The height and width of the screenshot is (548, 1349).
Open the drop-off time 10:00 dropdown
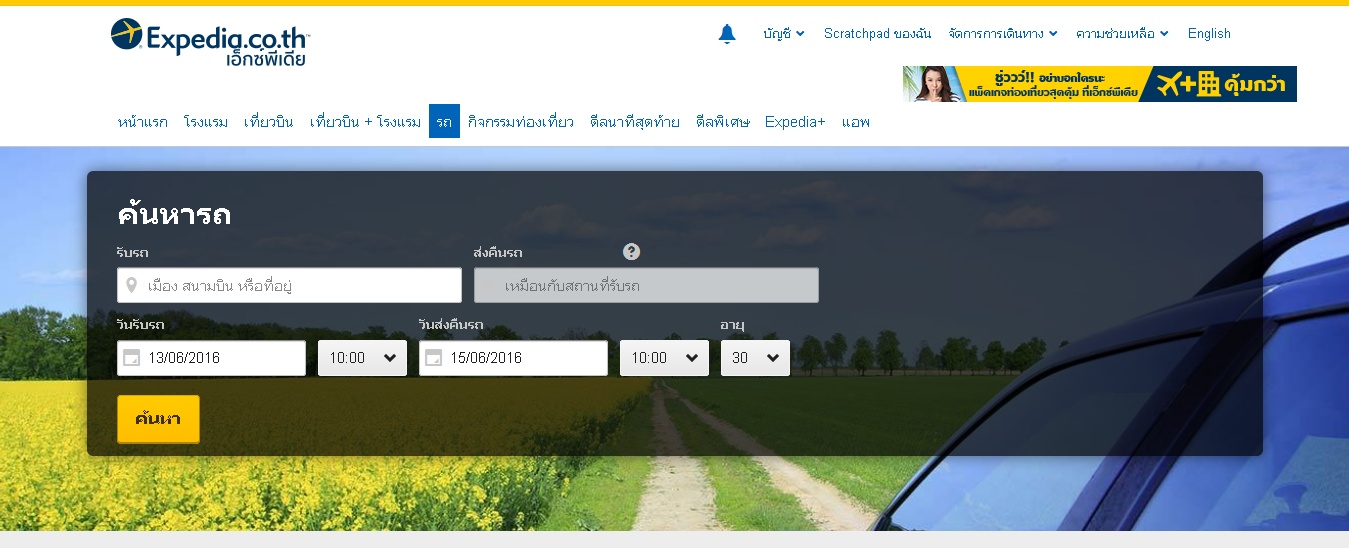coord(664,358)
